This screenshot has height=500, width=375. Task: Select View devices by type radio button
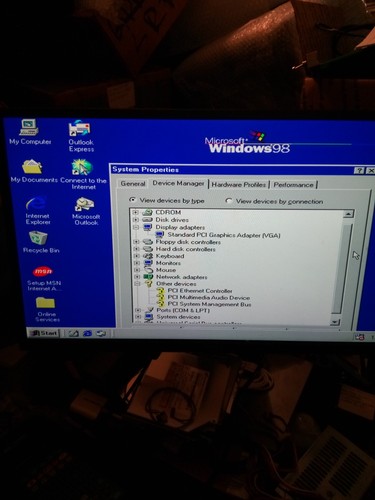[x=132, y=200]
